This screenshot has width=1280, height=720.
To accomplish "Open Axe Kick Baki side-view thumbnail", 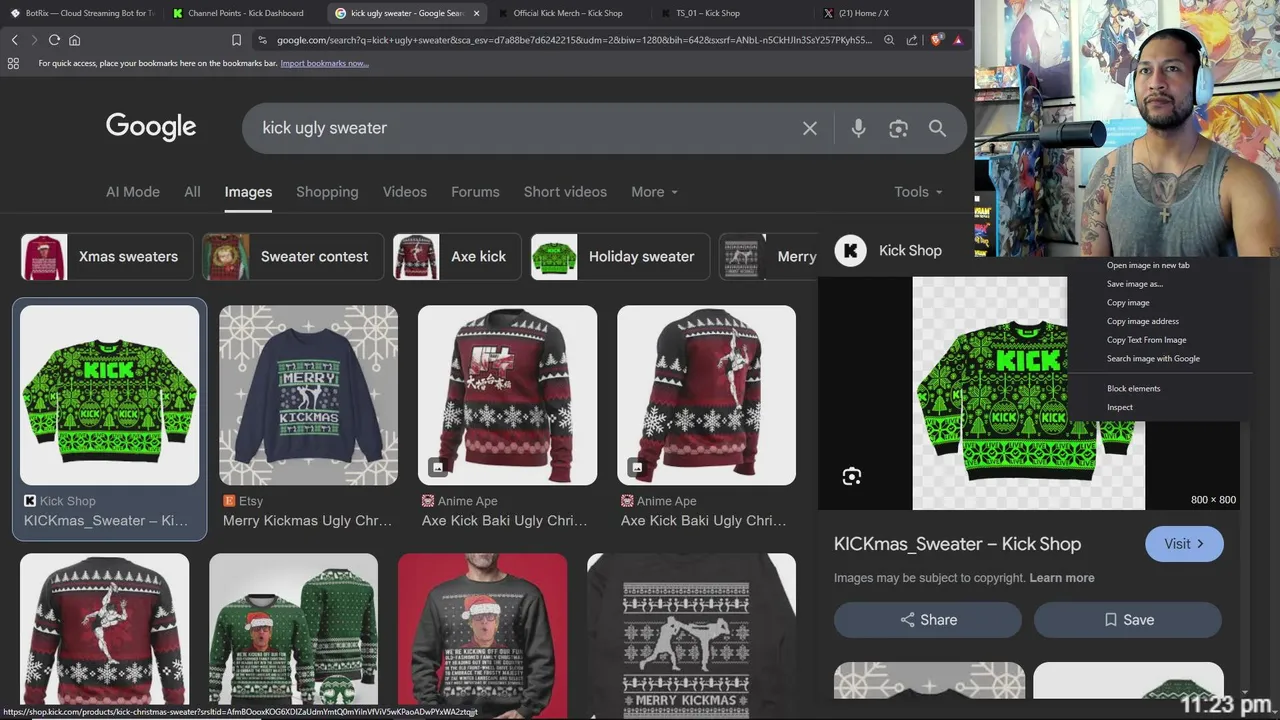I will [x=706, y=395].
